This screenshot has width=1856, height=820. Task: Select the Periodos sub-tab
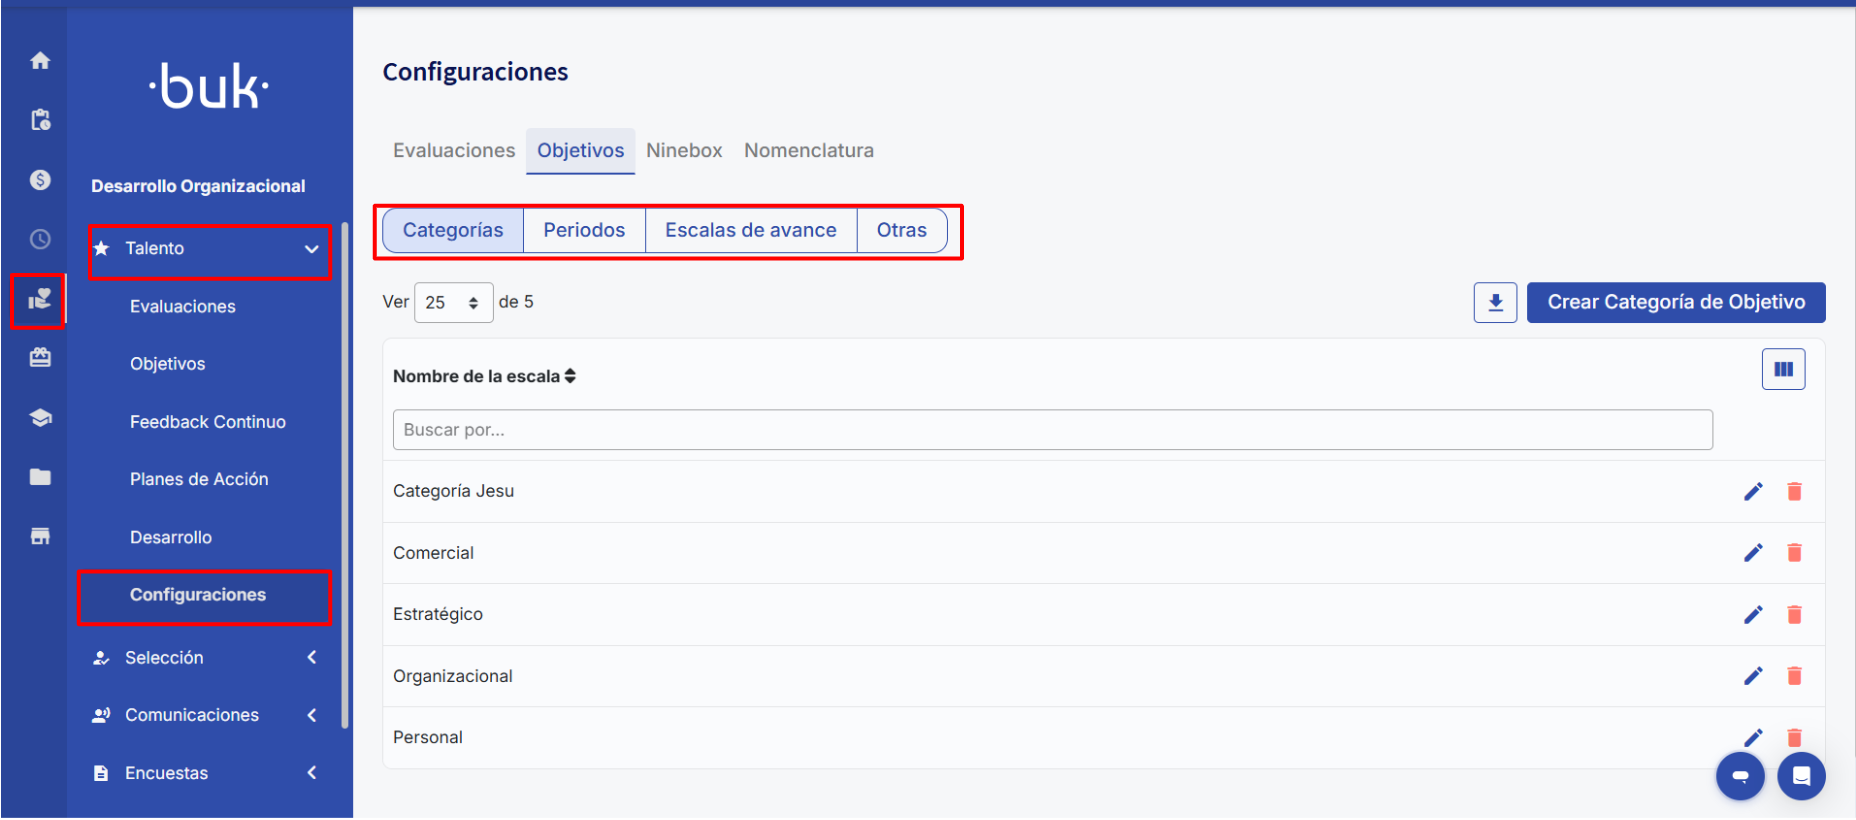584,231
